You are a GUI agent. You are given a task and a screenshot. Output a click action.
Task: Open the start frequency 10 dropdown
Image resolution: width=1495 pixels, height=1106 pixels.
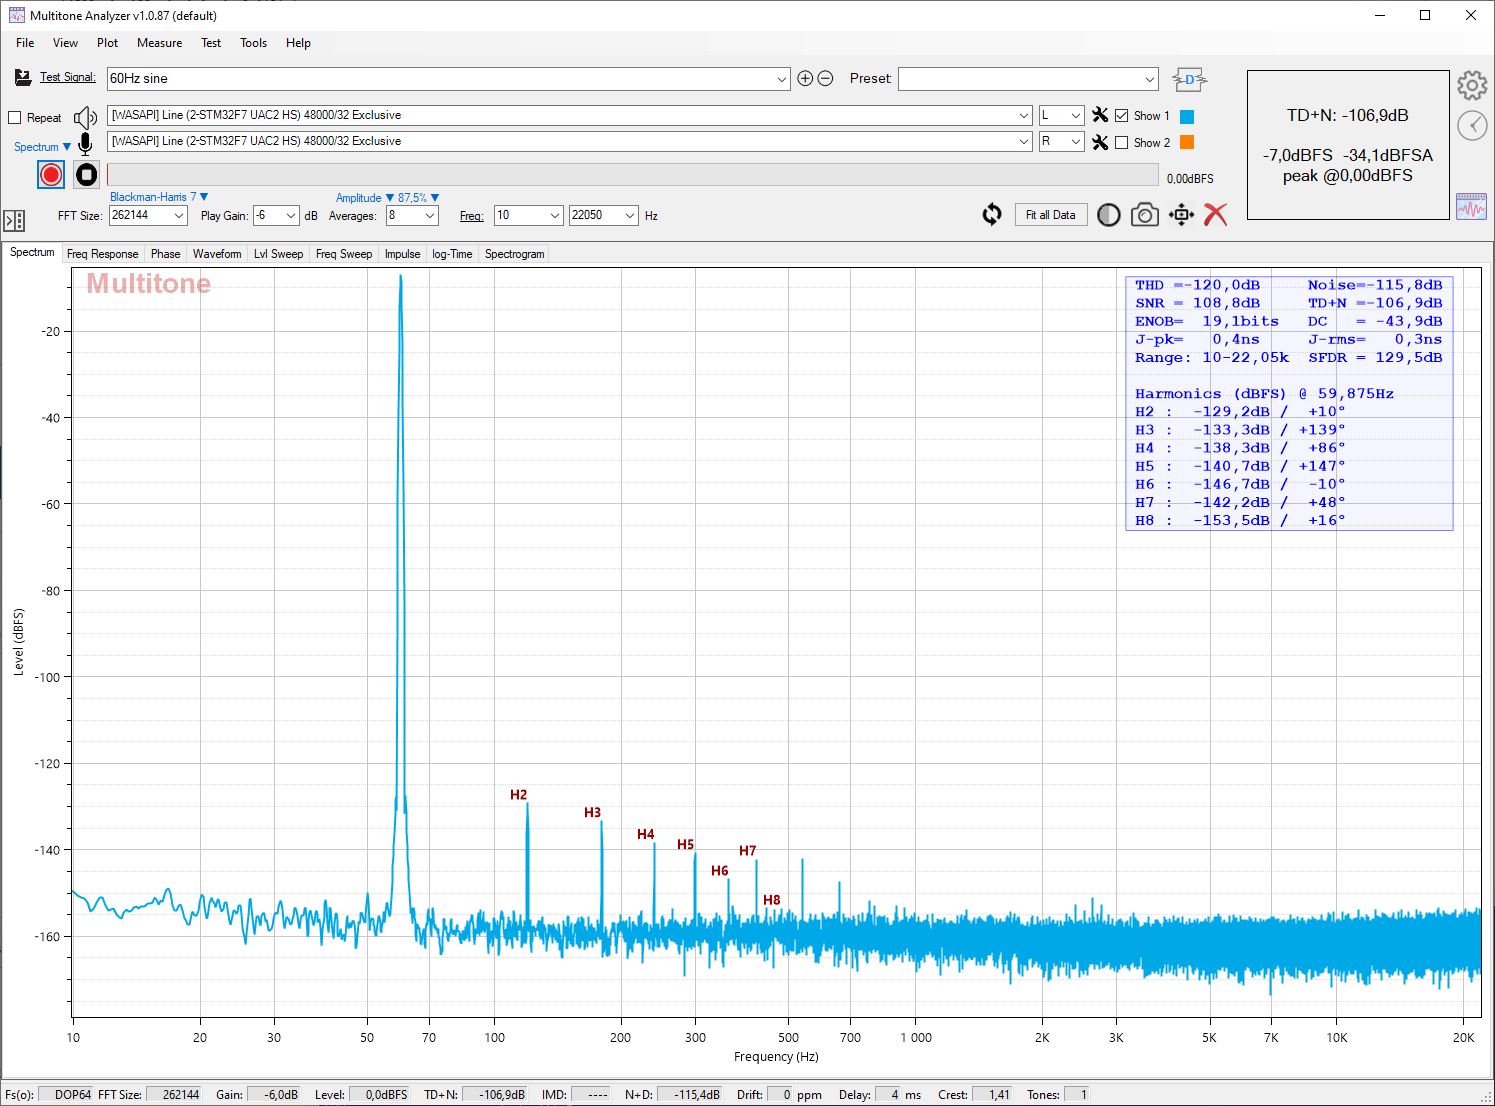click(x=554, y=215)
